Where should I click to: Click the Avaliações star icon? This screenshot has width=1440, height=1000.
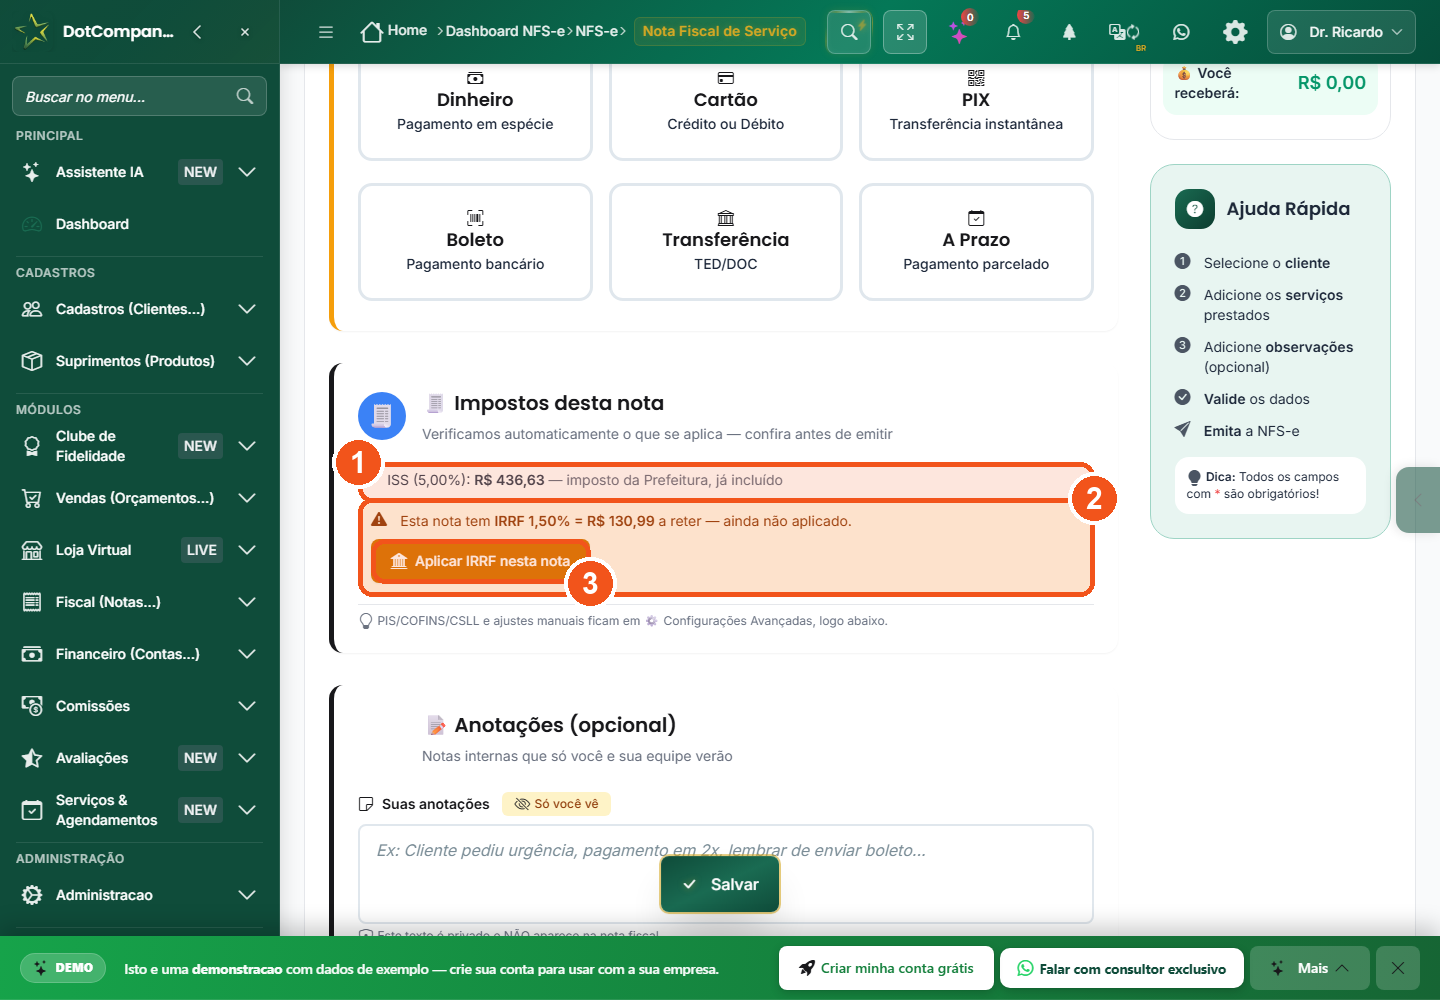[x=32, y=758]
